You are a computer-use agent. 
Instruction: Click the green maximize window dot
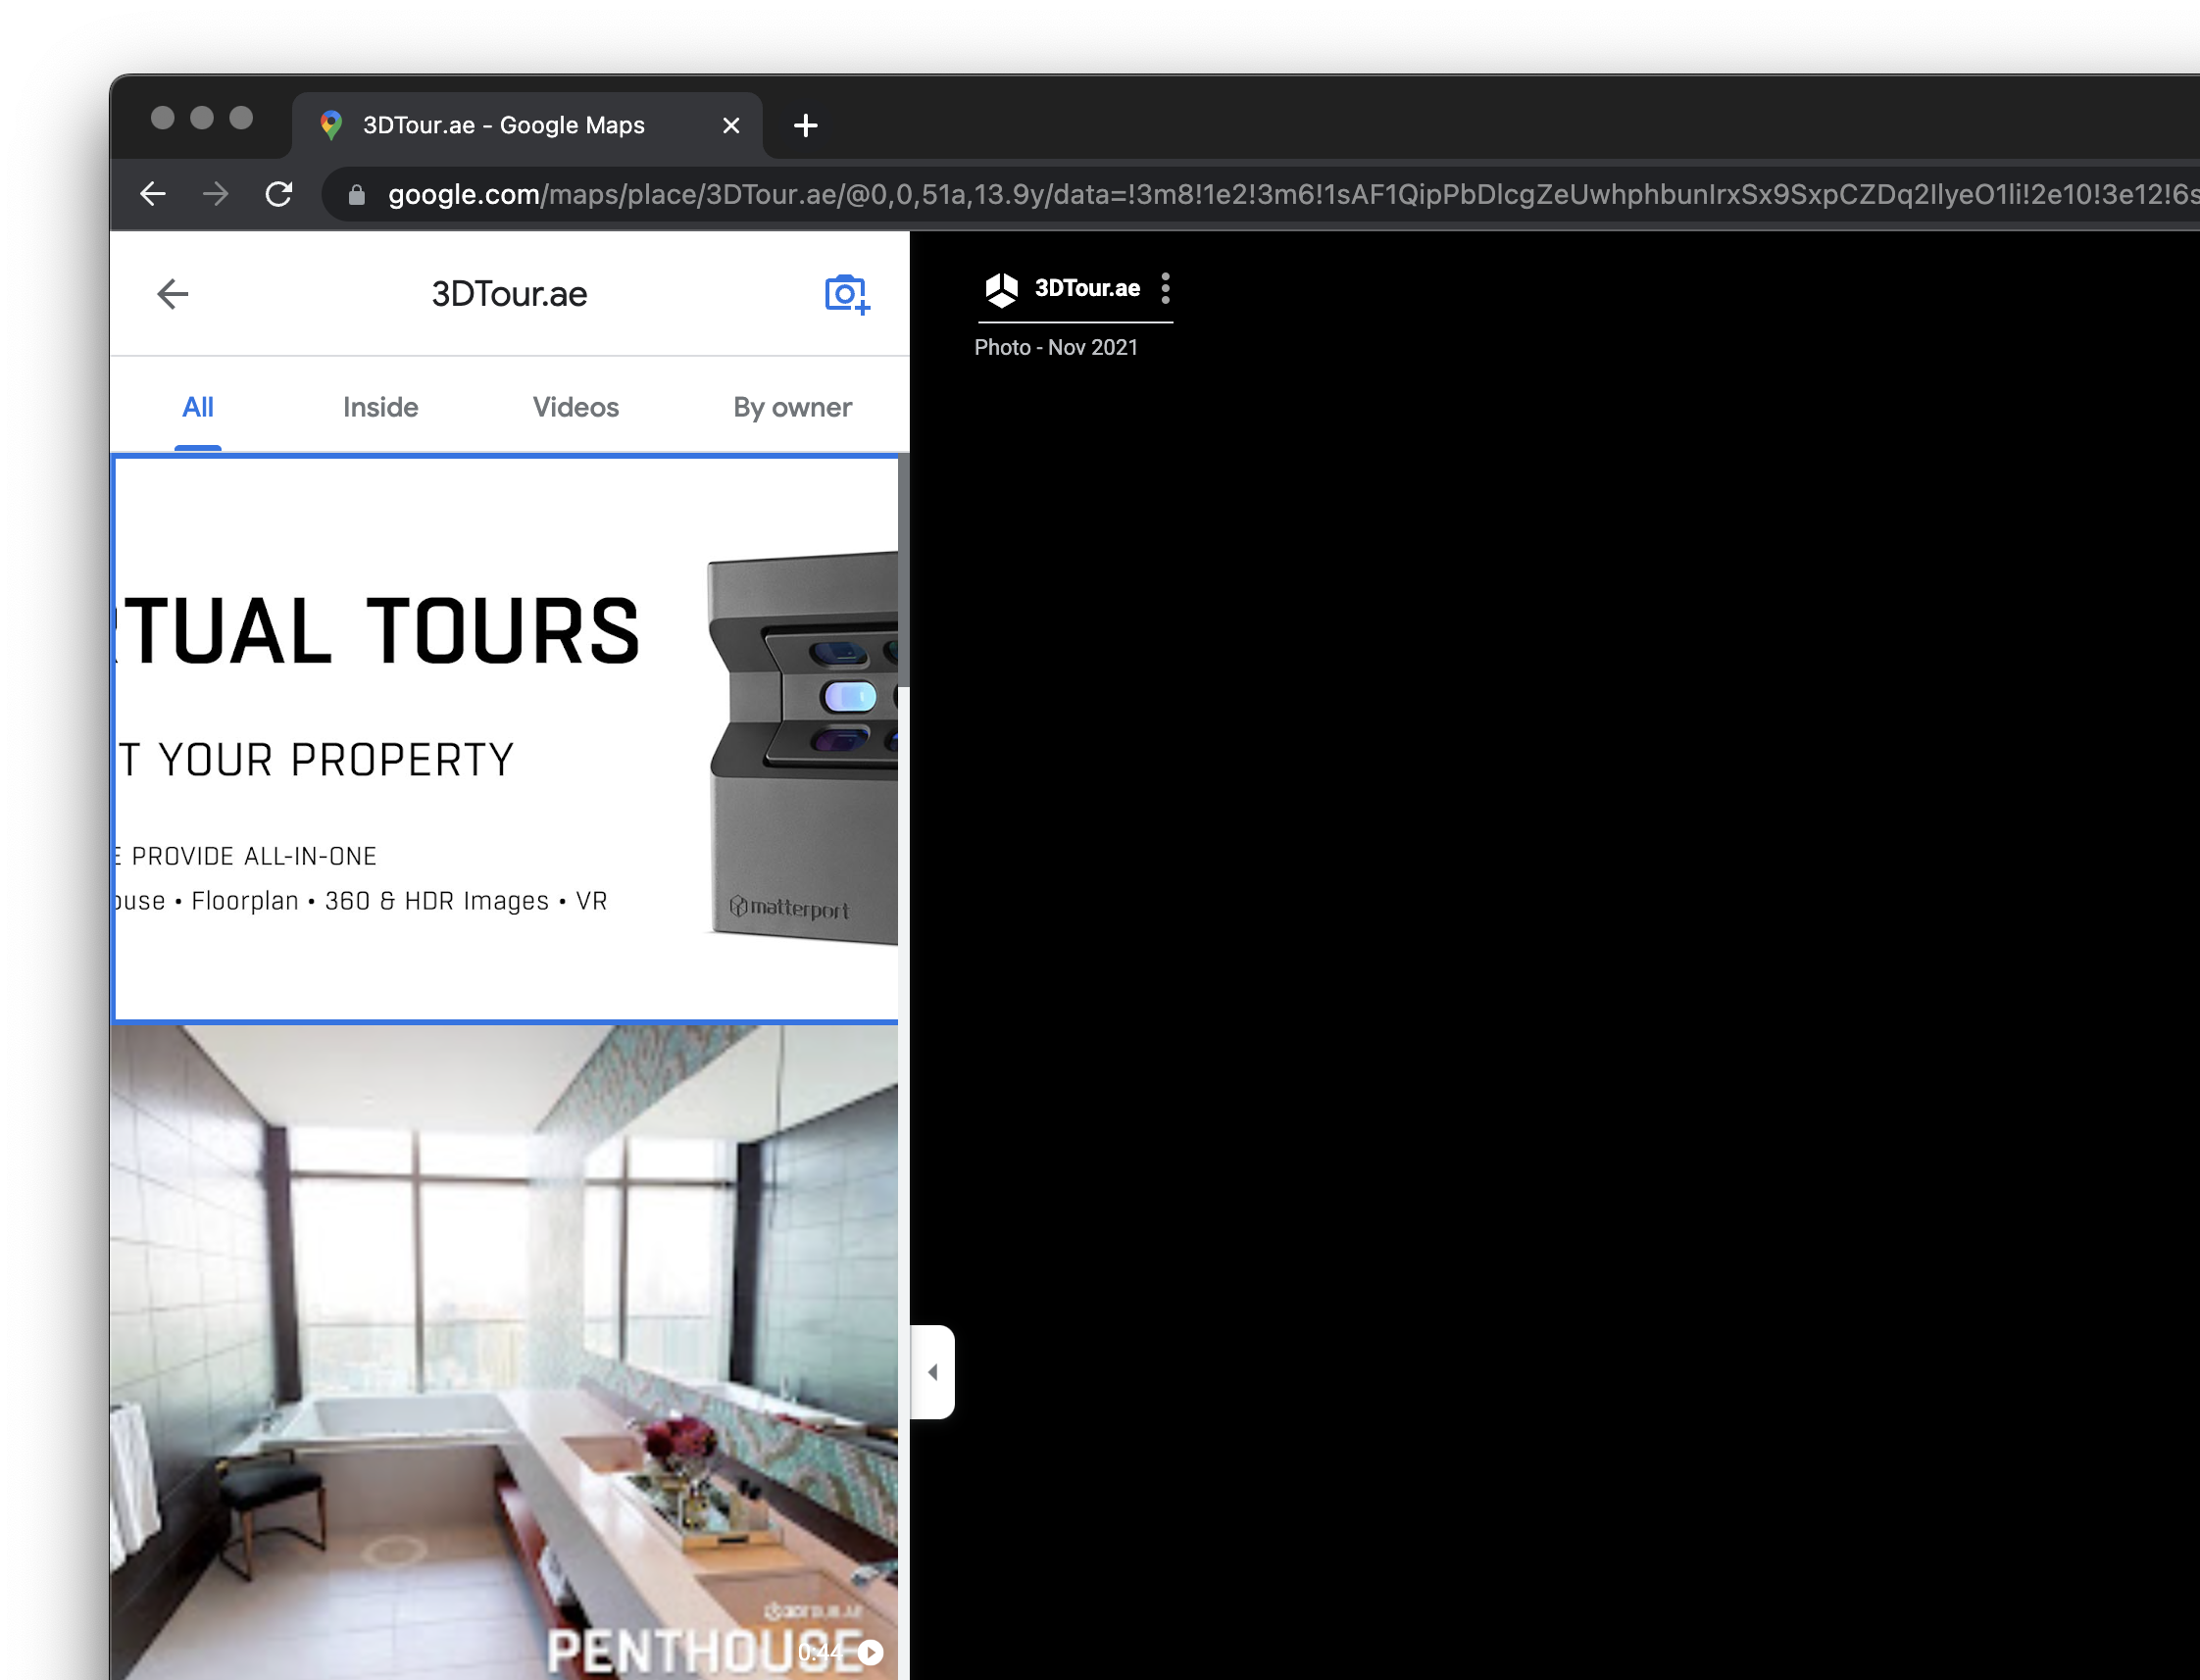(241, 118)
